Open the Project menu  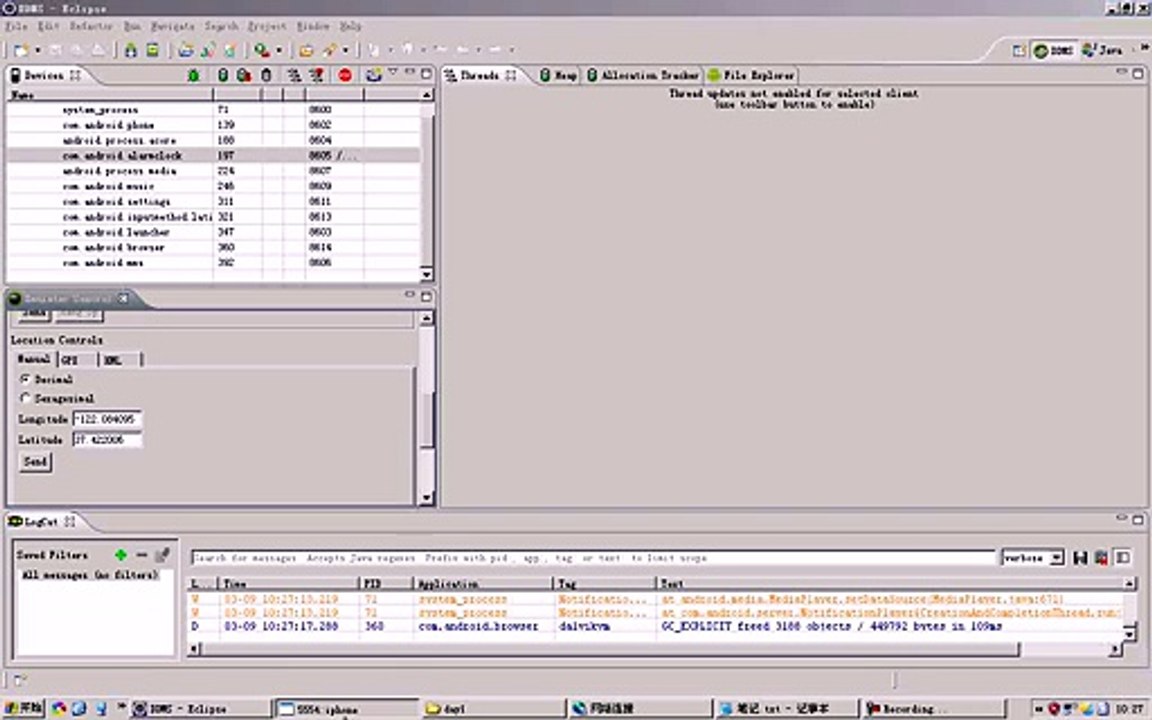(x=267, y=26)
